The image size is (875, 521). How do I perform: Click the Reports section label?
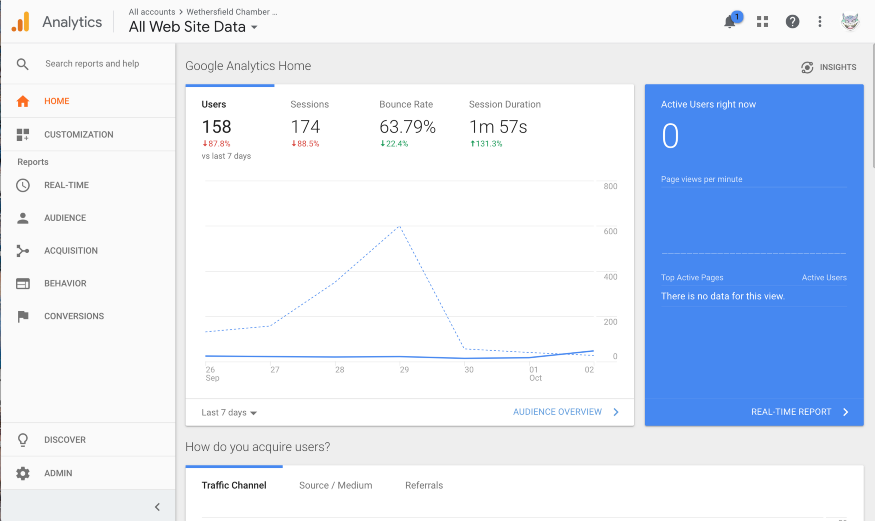33,162
